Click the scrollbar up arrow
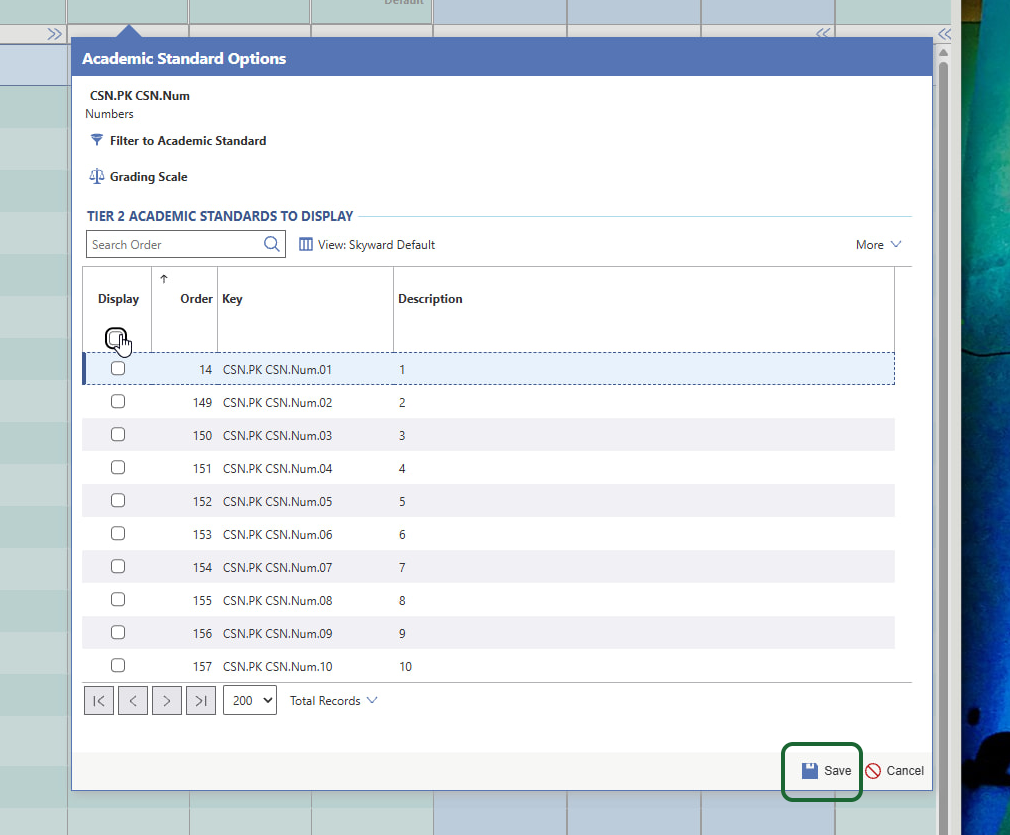Viewport: 1010px width, 835px height. coord(943,53)
